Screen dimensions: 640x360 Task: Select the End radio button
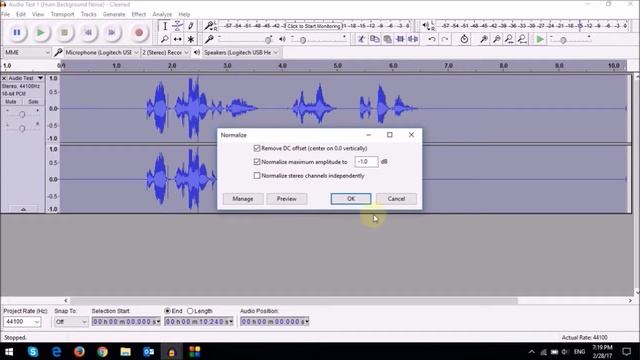(x=167, y=311)
